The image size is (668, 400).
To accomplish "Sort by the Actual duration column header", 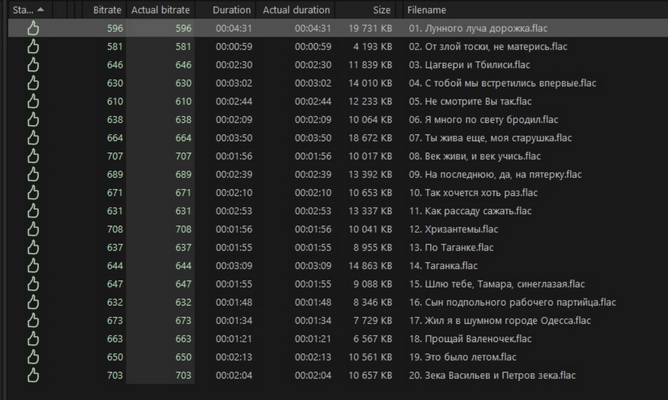I will [296, 10].
